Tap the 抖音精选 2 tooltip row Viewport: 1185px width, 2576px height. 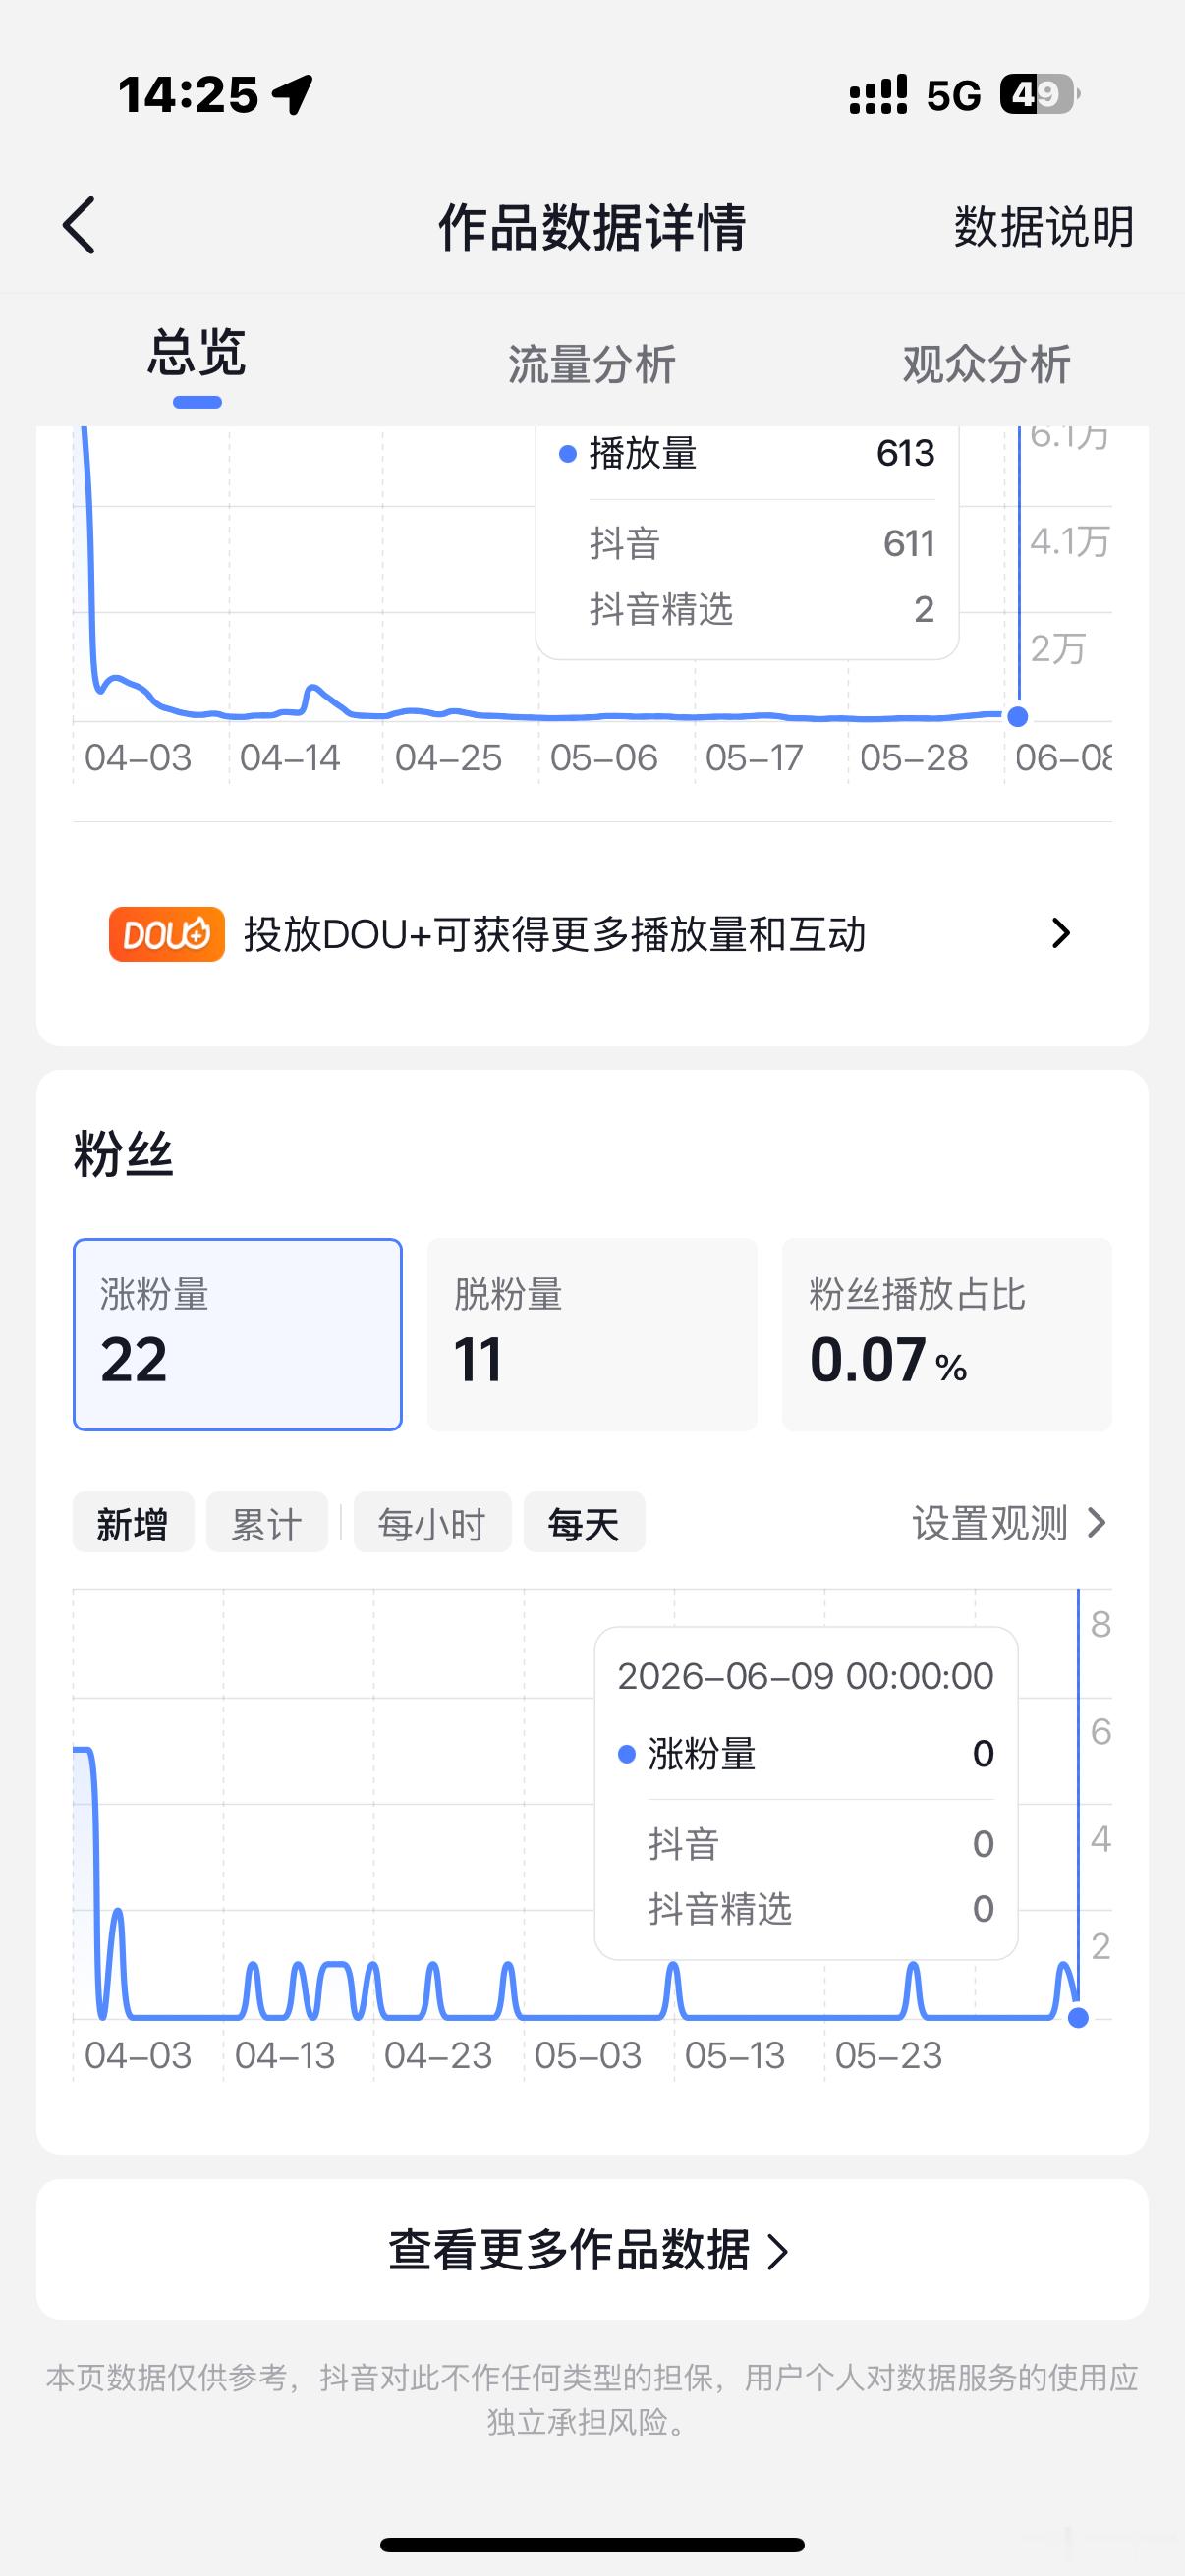(762, 609)
